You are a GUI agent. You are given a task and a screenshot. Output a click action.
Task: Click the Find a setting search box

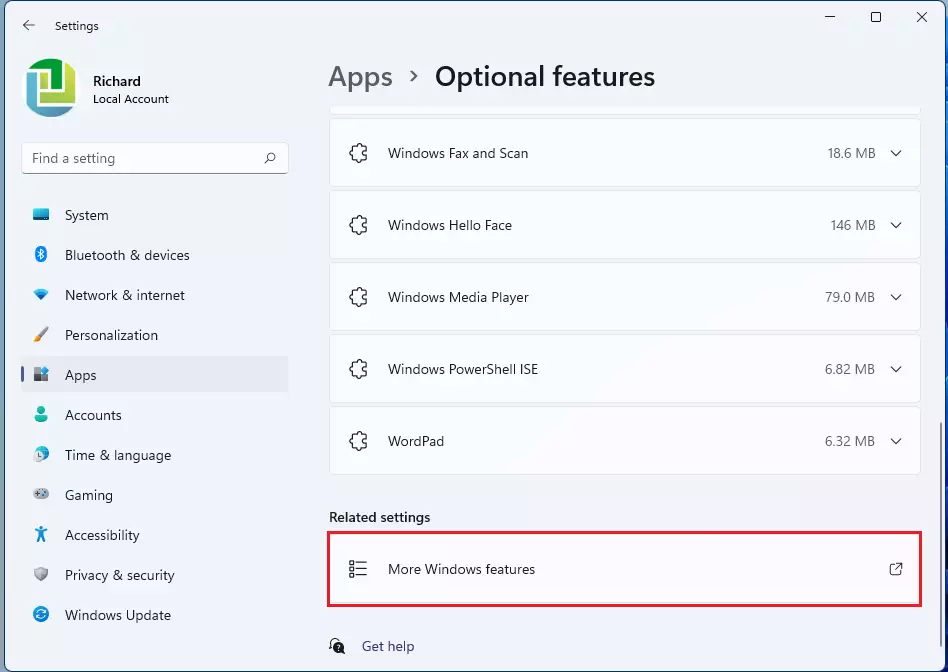point(155,158)
